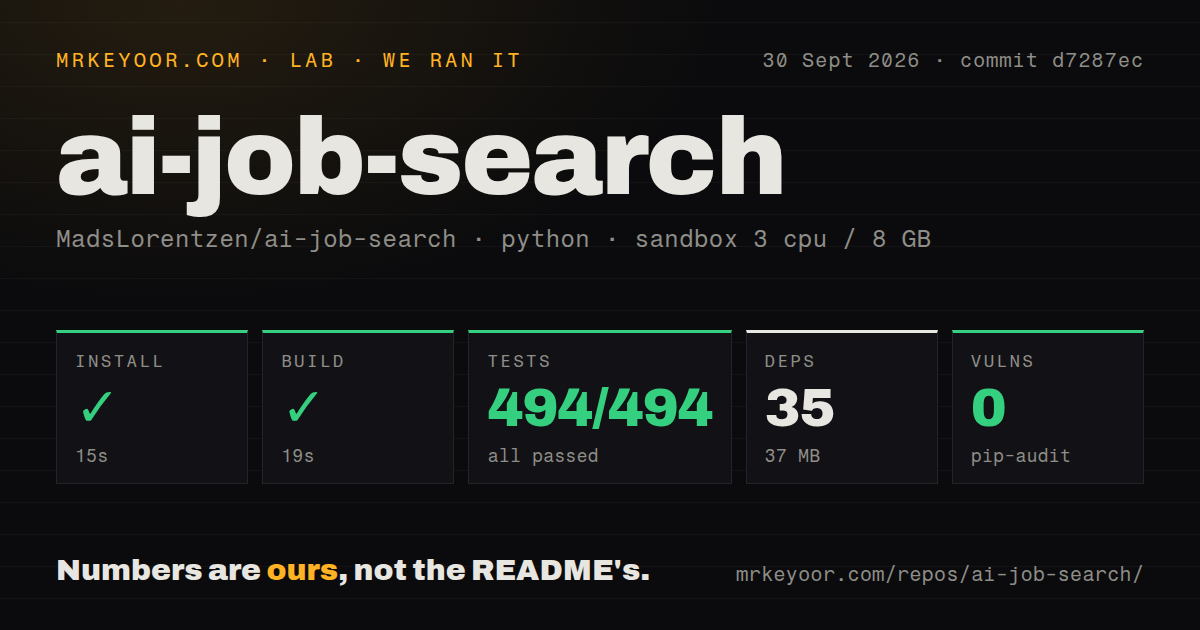
Task: Click the 'sandbox 3 cpu / 8 GB' text
Action: pos(783,240)
